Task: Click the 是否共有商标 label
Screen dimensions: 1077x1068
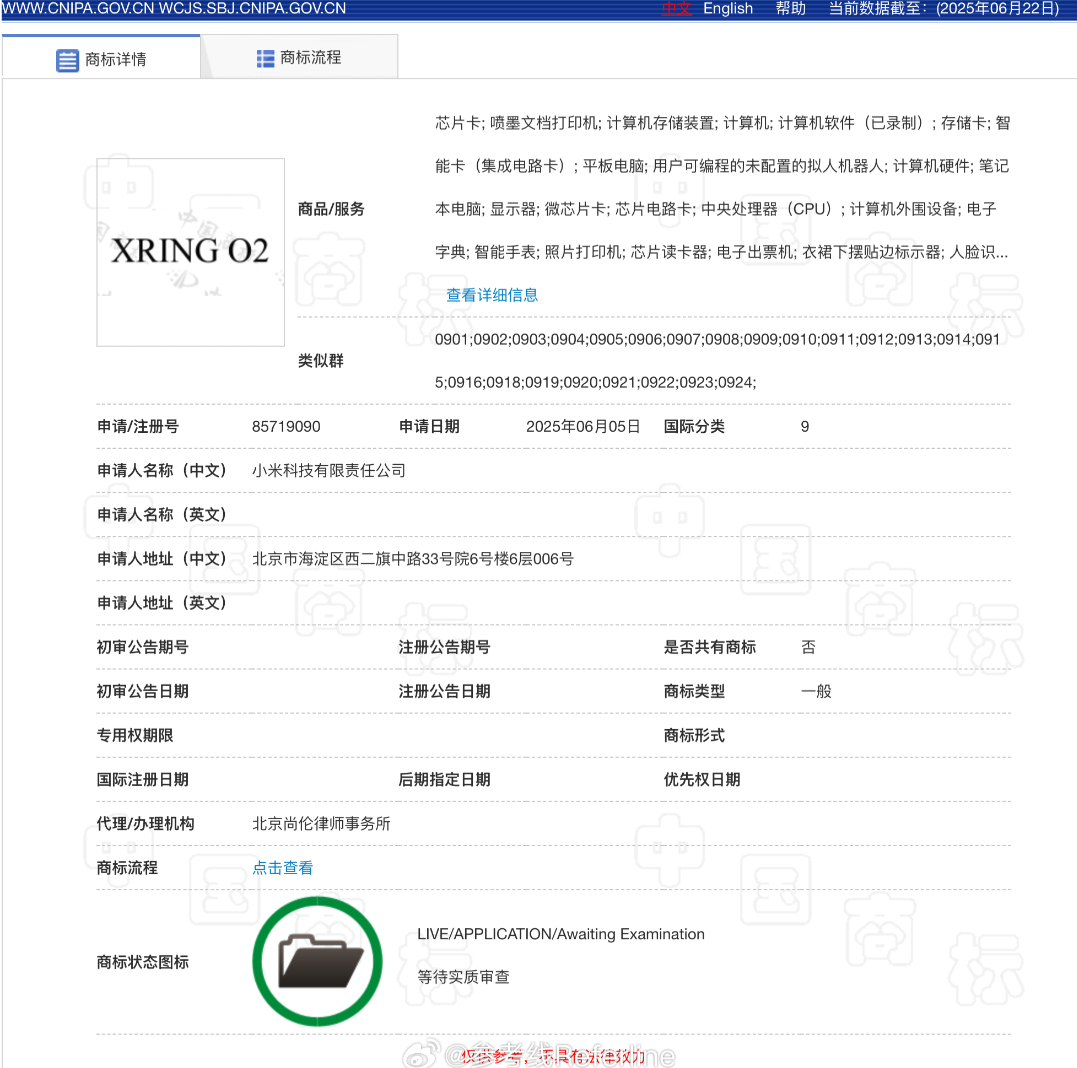Action: [x=710, y=647]
